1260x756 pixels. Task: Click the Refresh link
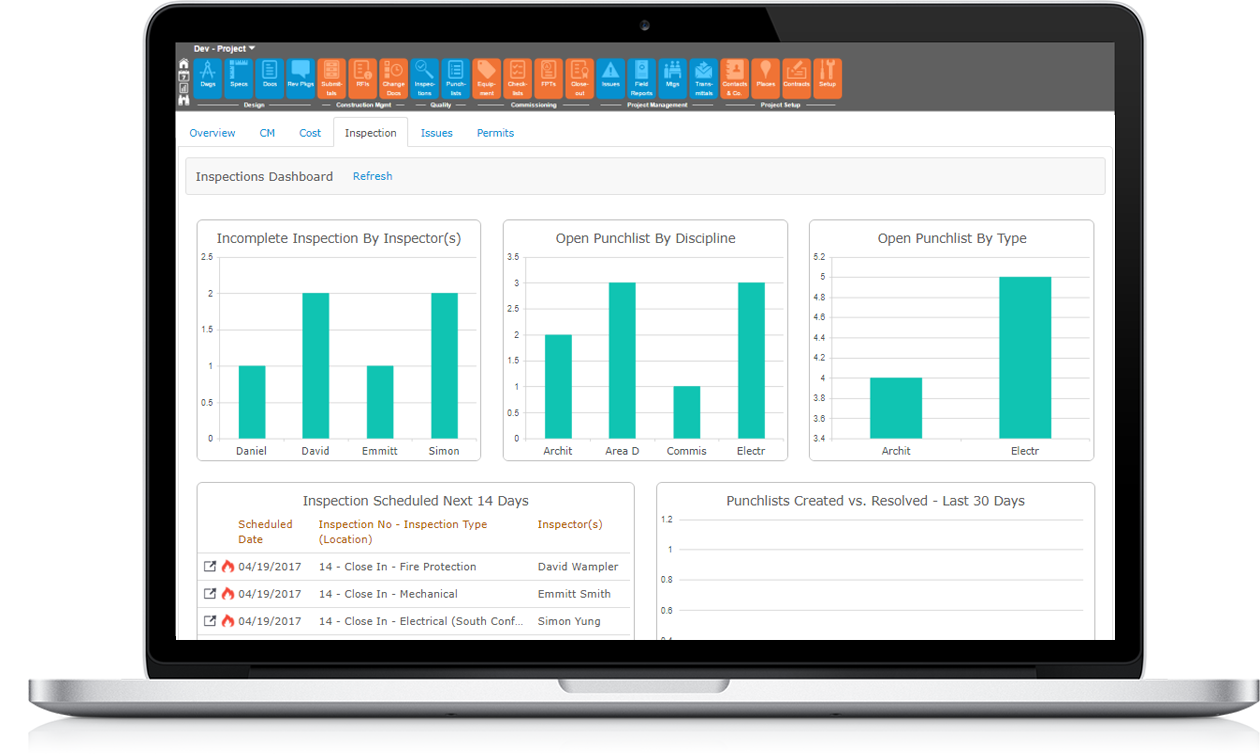pos(372,176)
